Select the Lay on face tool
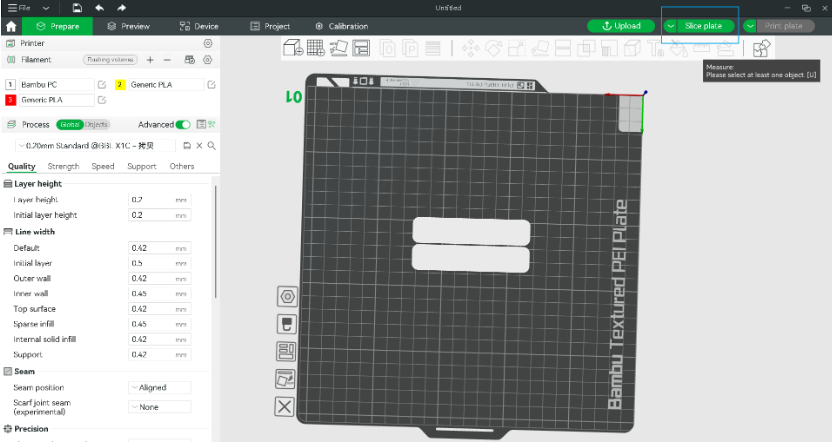 540,49
